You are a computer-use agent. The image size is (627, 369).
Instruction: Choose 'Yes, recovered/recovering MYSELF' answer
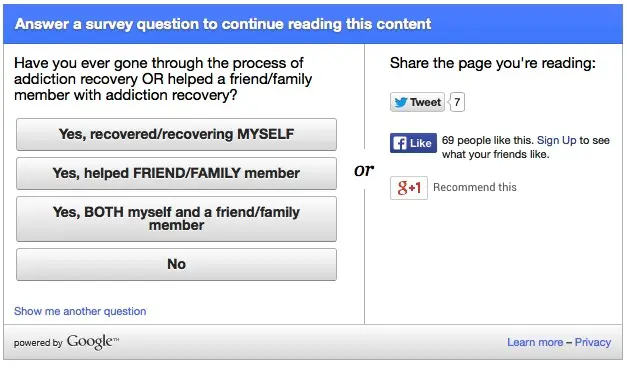coord(176,134)
